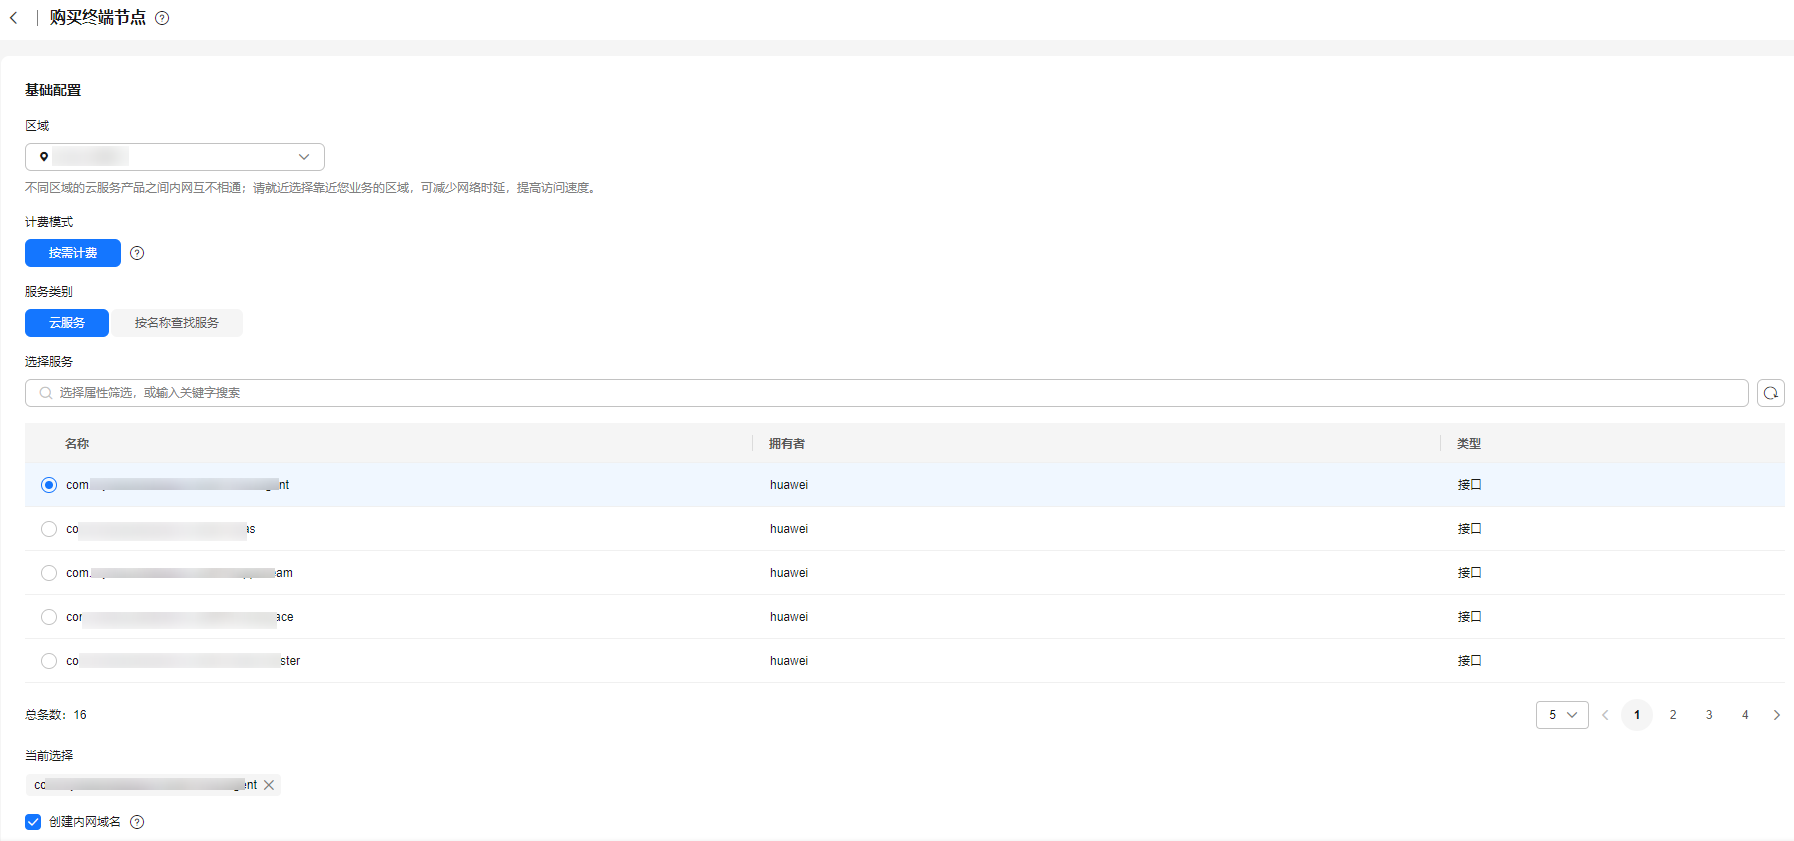
Task: Go to next page arrow
Action: pos(1777,715)
